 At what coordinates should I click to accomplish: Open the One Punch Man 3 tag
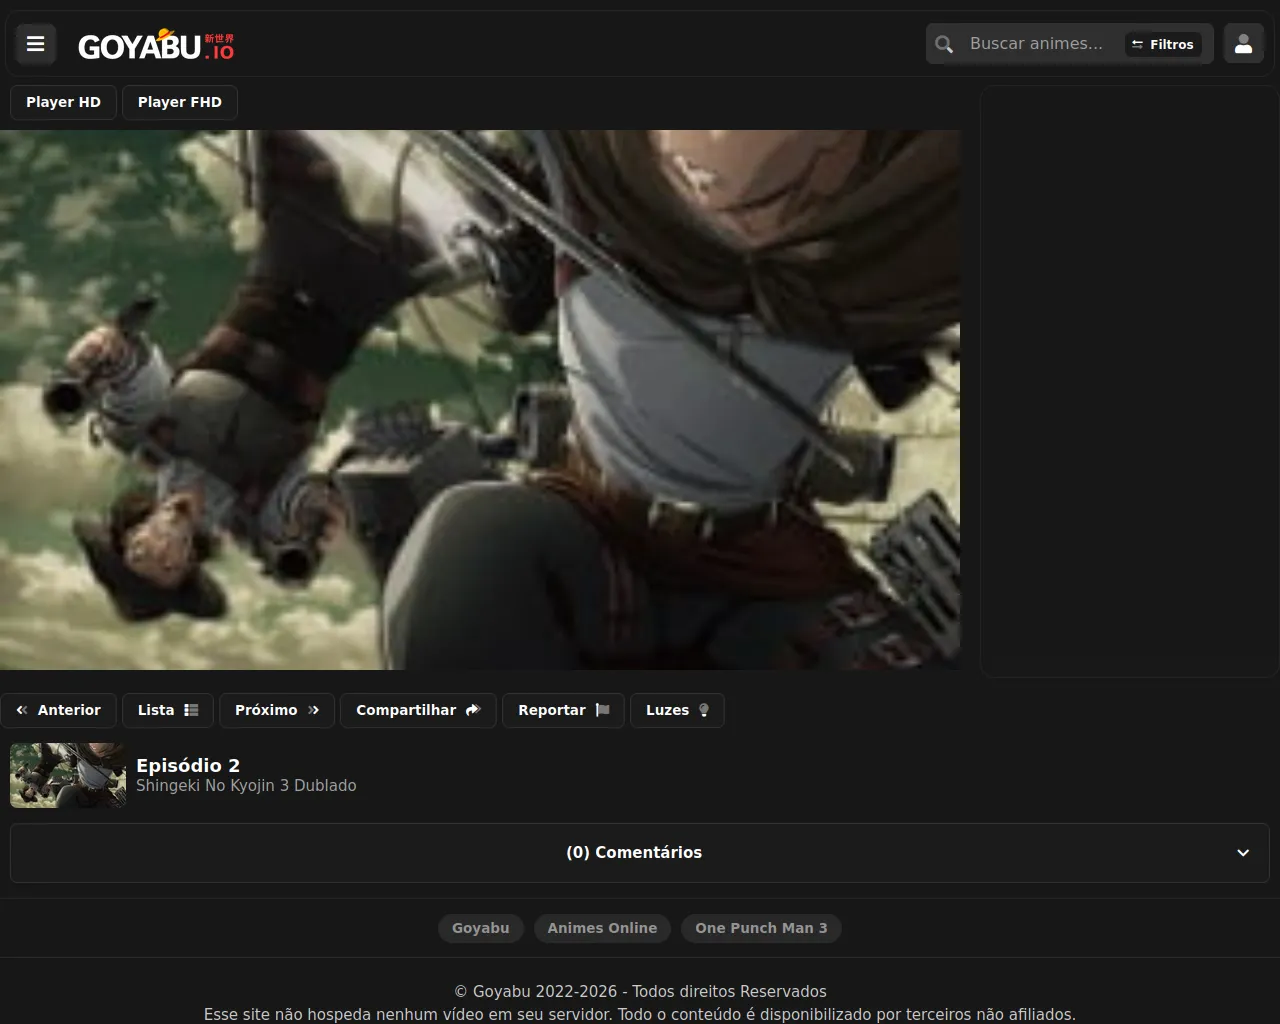coord(761,928)
